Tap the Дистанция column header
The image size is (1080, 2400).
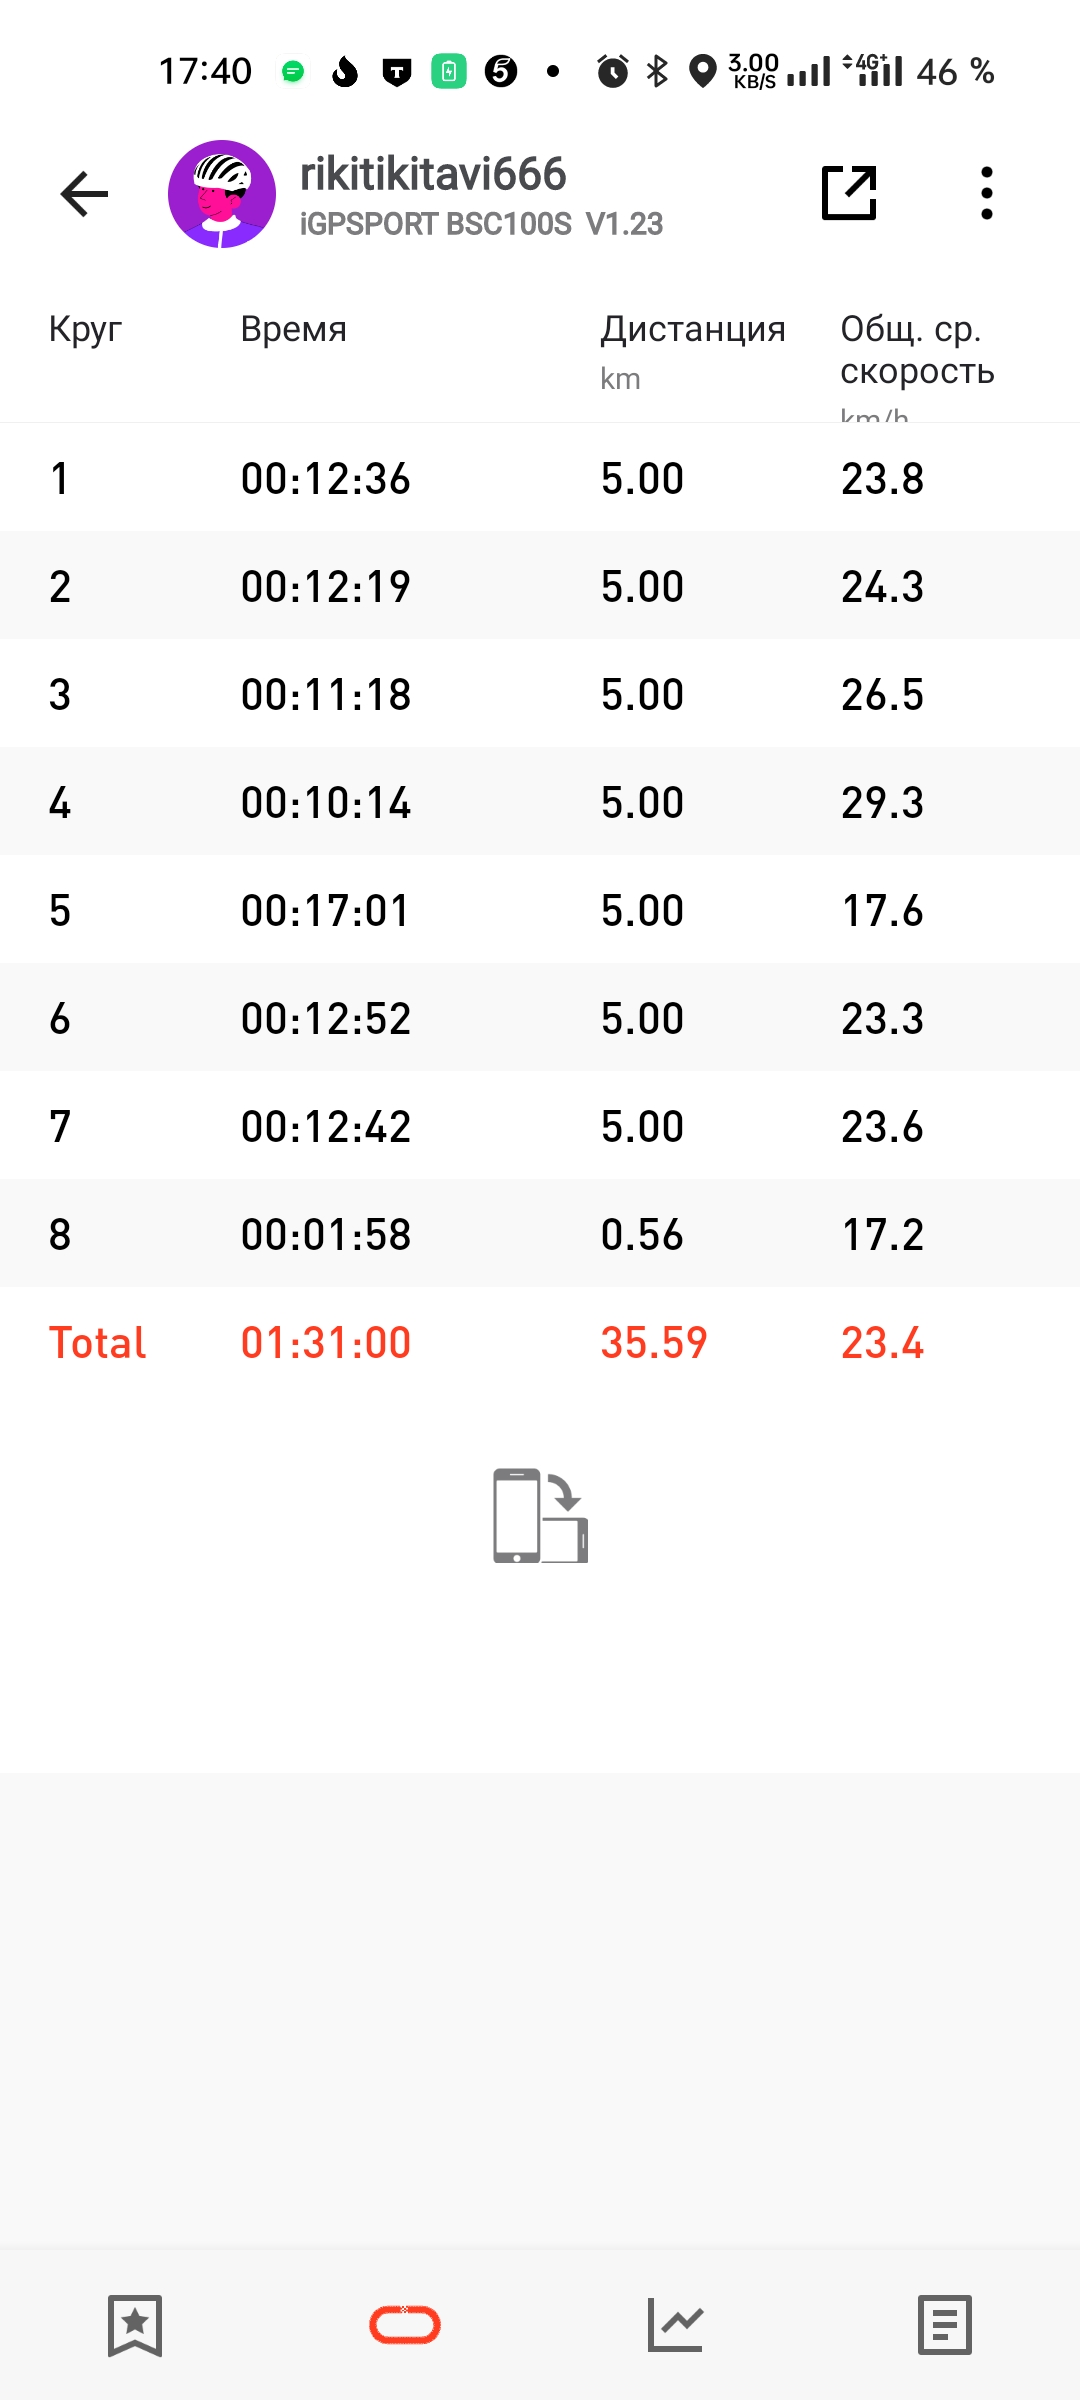coord(693,329)
